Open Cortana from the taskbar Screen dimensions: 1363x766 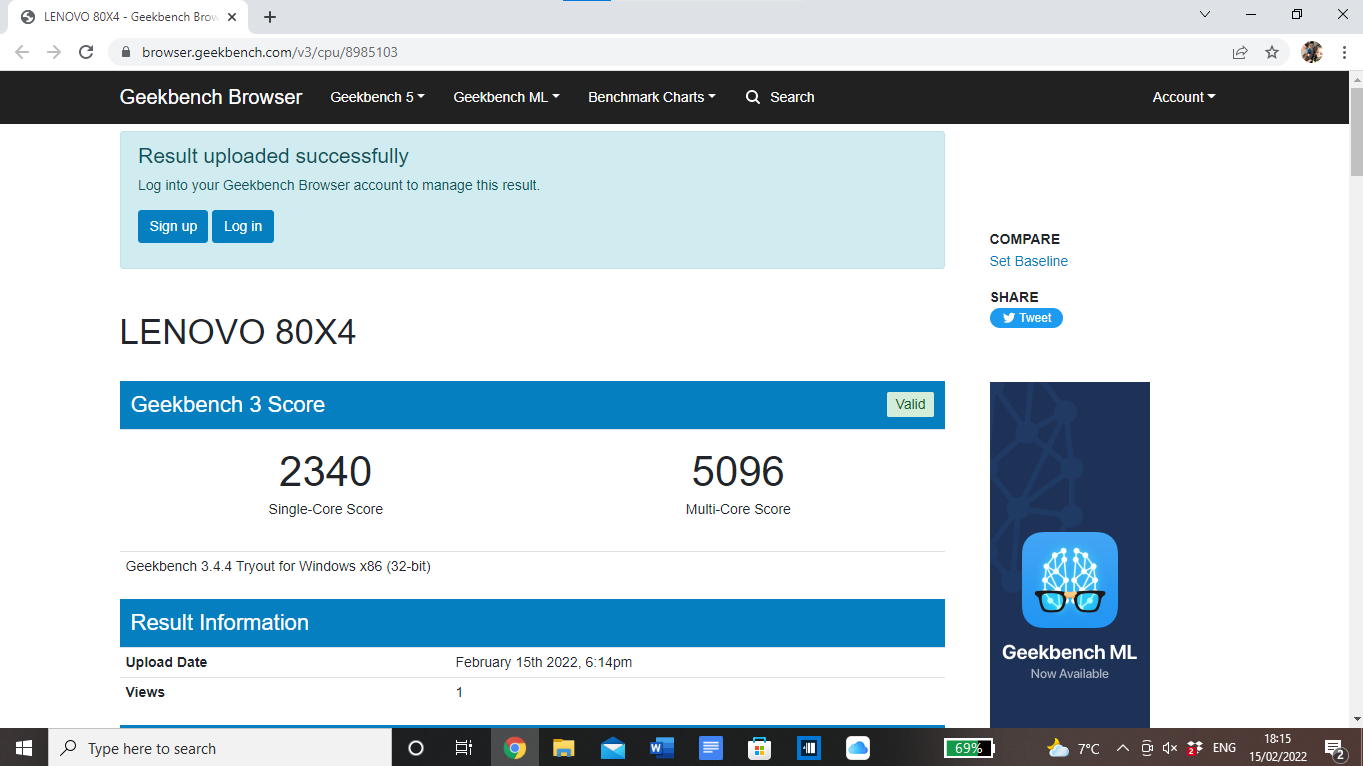click(x=416, y=747)
